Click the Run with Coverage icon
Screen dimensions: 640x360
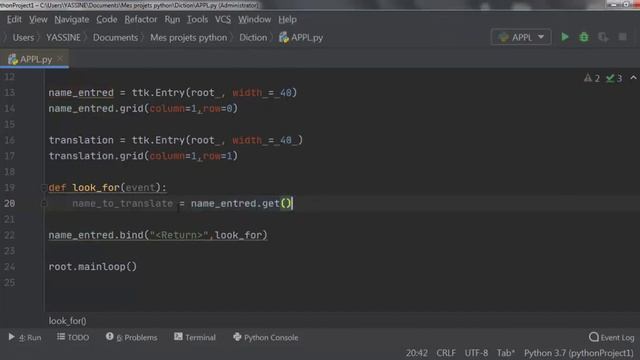603,37
